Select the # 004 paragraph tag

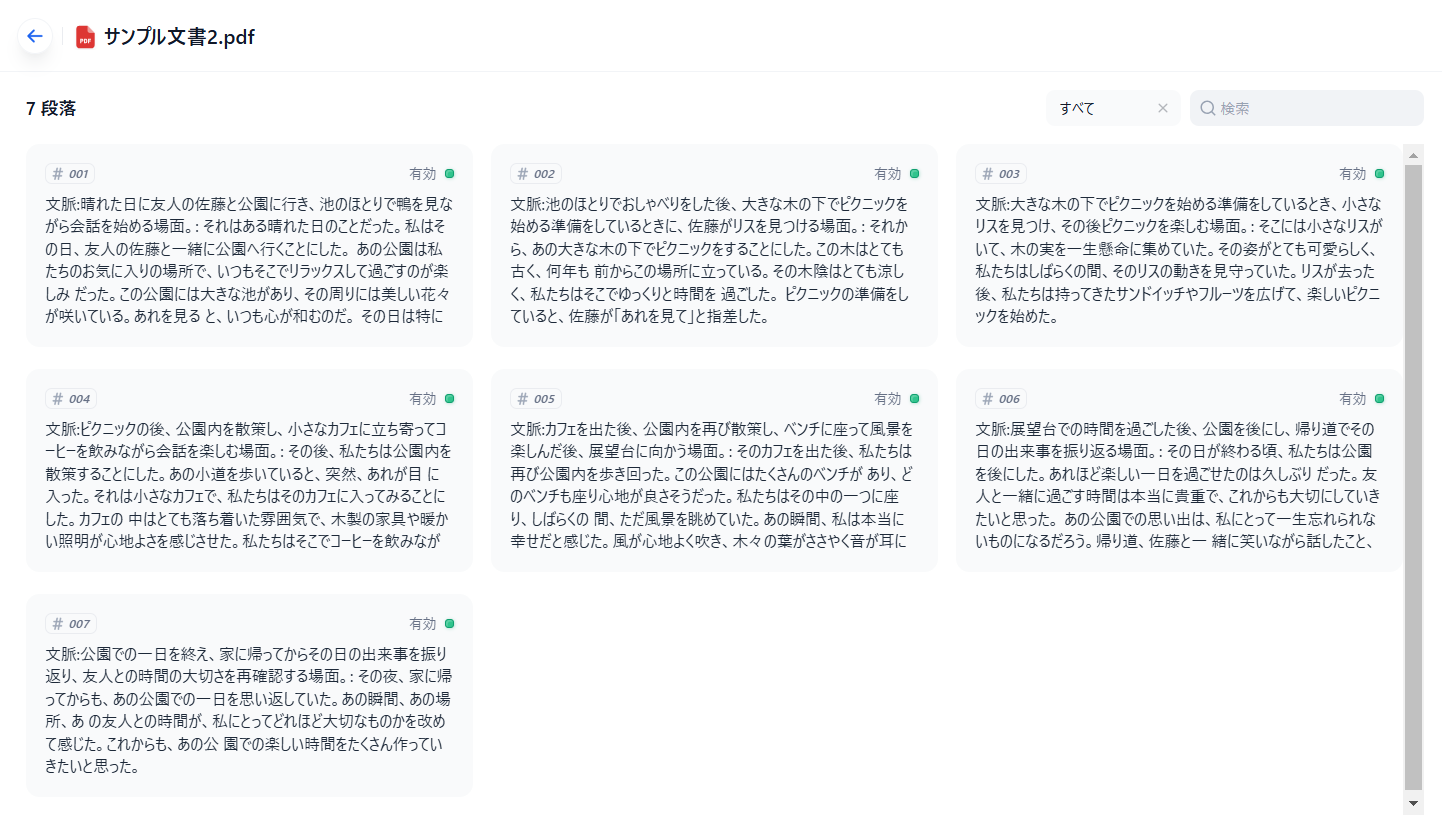tap(71, 399)
